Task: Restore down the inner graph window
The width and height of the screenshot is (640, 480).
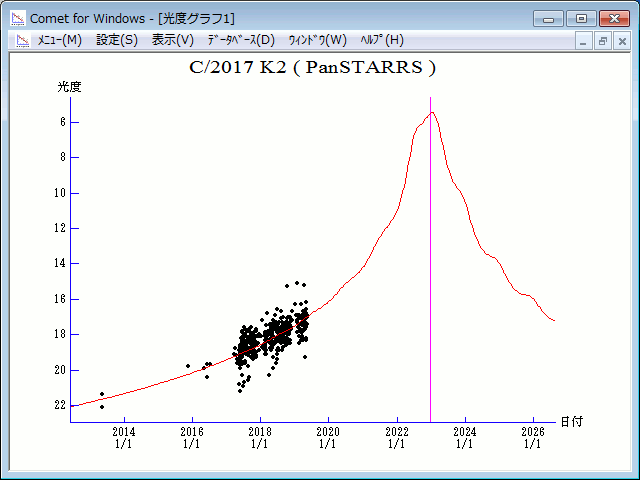Action: tap(603, 41)
